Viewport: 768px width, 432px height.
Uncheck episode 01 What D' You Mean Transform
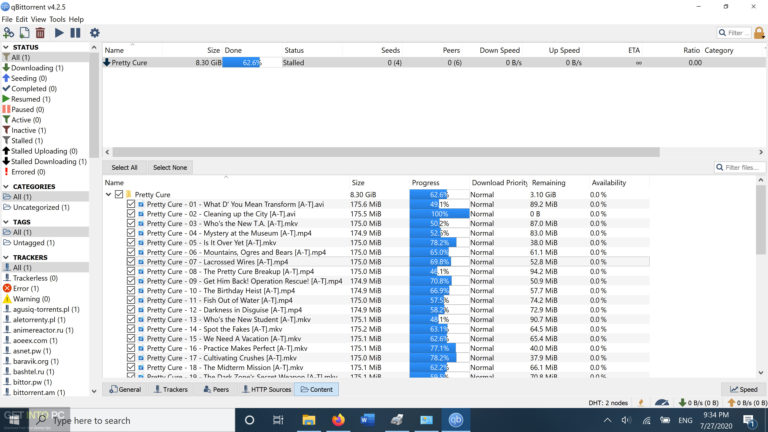point(131,204)
